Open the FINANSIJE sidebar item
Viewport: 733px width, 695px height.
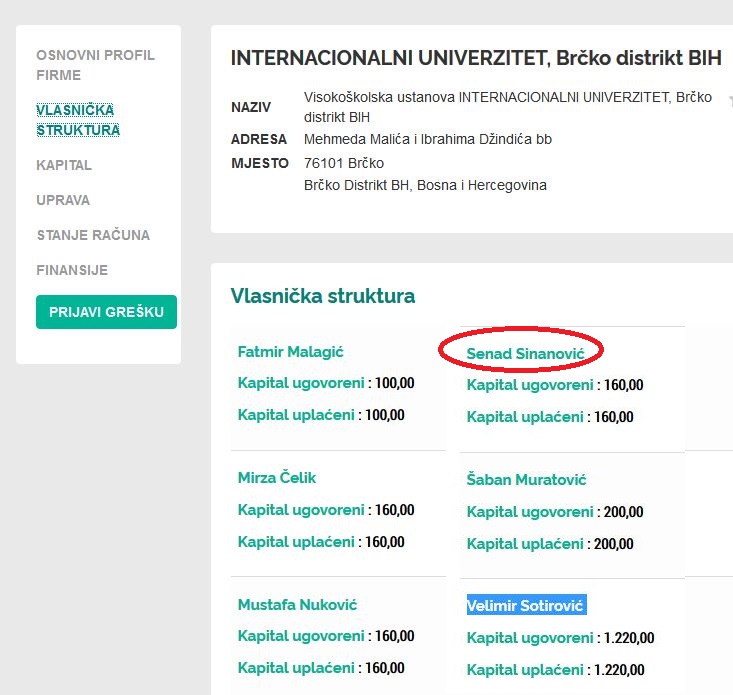[72, 270]
